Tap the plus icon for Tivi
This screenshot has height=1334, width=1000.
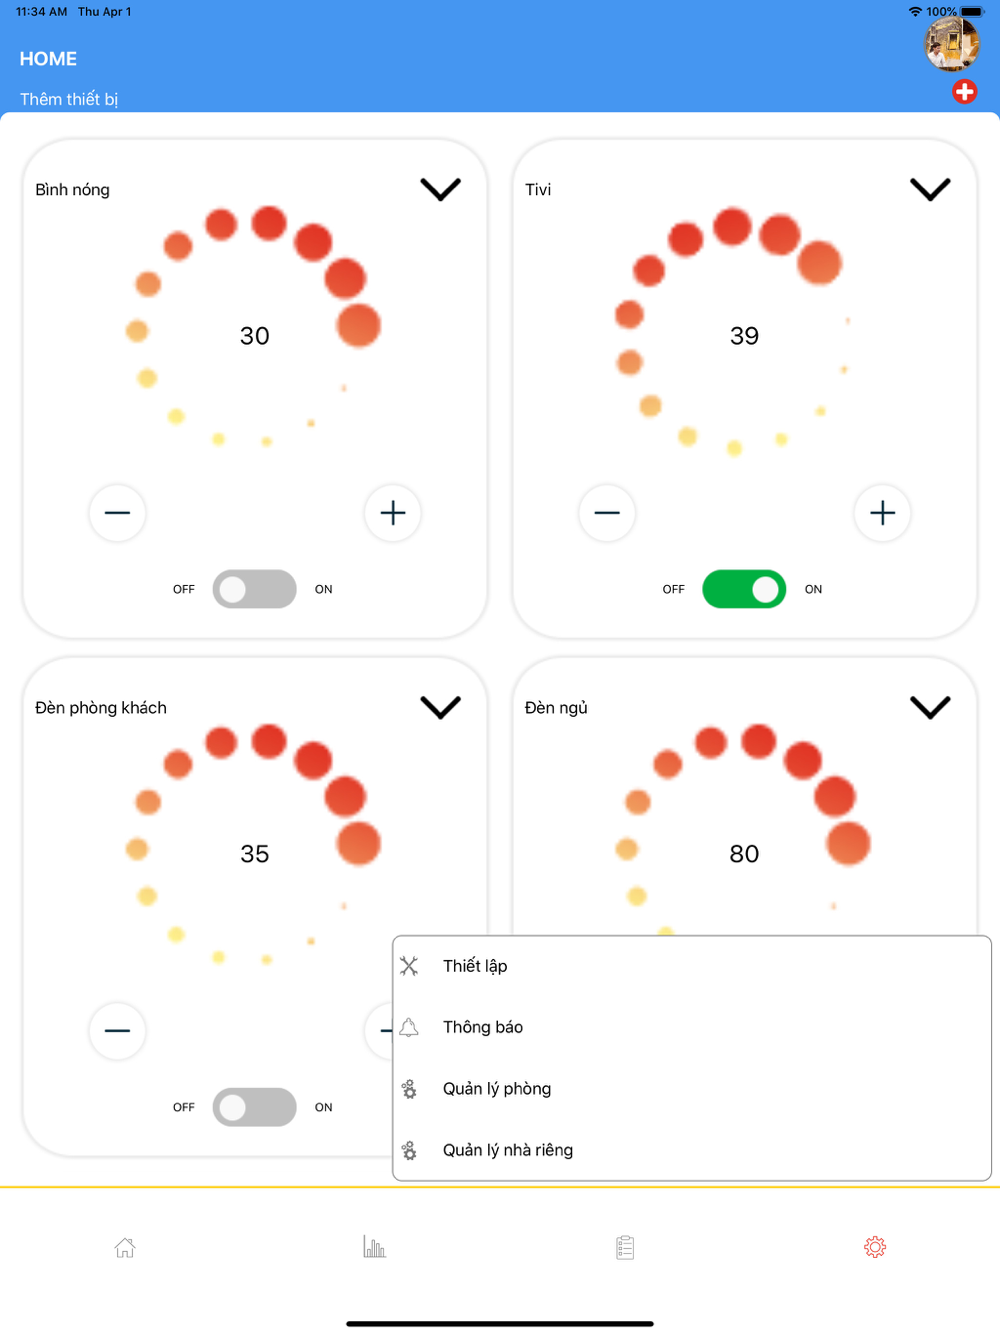(882, 513)
